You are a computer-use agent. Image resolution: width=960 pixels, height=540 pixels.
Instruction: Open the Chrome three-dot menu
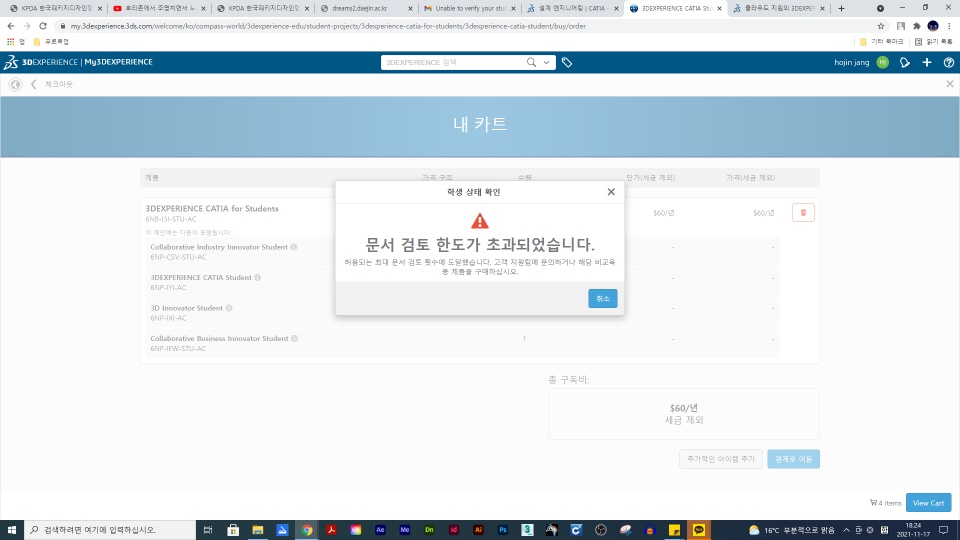tap(949, 26)
